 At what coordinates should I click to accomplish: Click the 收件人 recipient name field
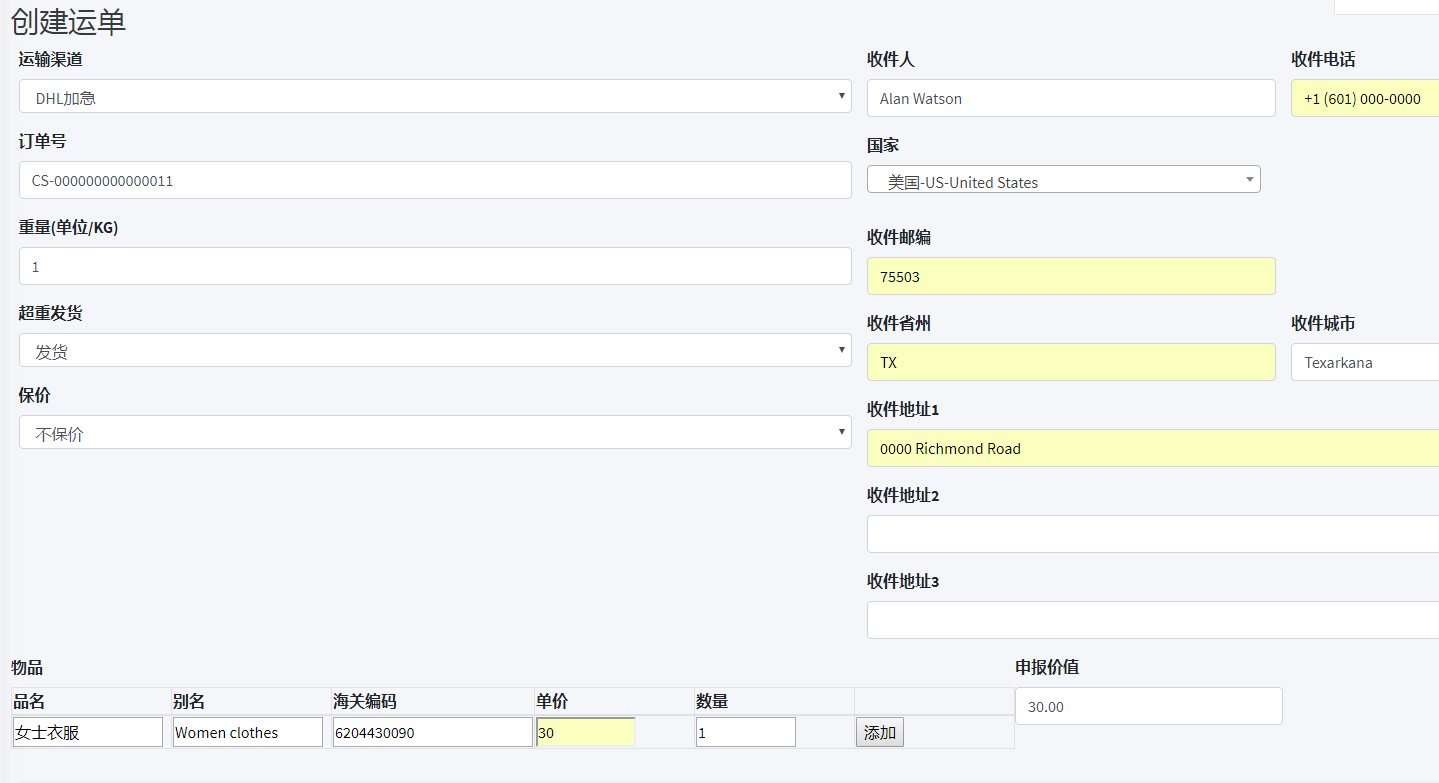(x=1070, y=99)
